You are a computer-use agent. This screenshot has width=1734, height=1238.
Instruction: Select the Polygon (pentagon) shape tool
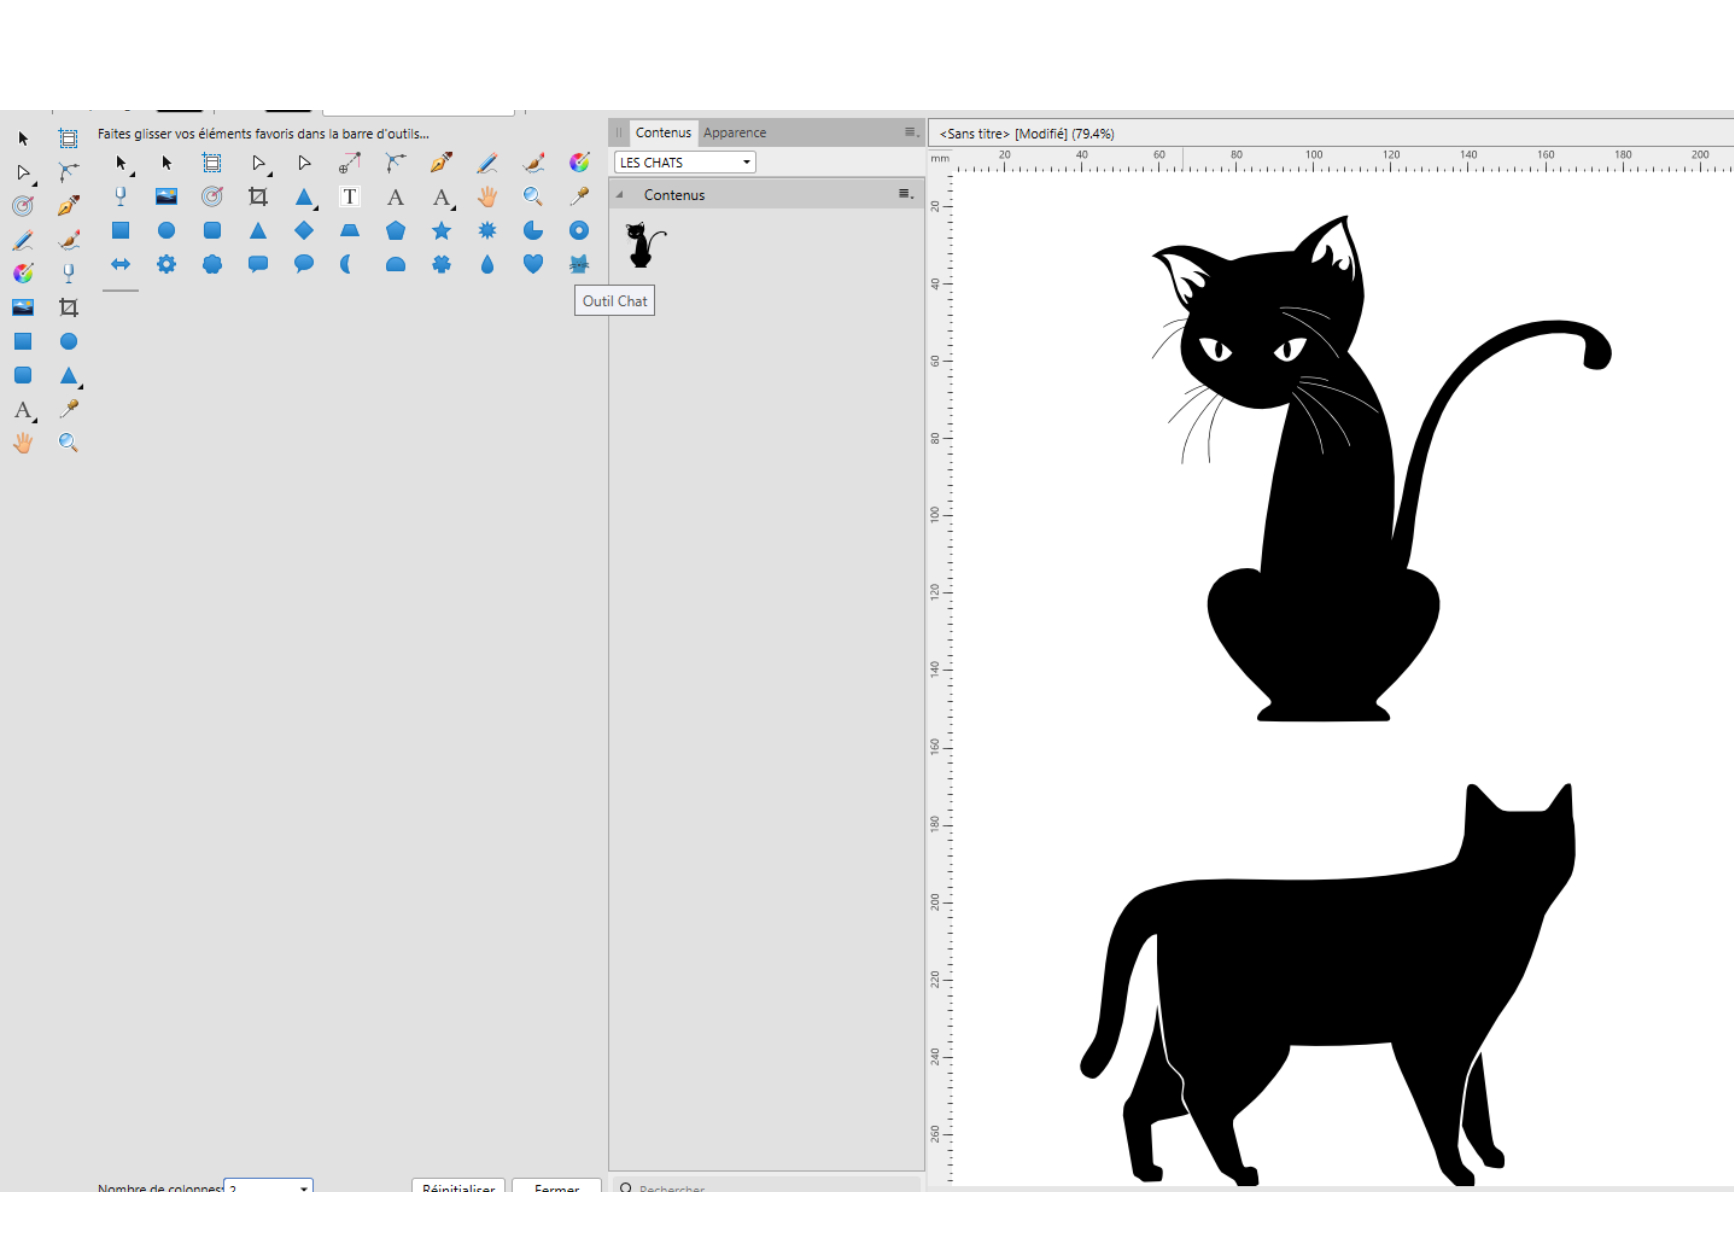pyautogui.click(x=396, y=231)
